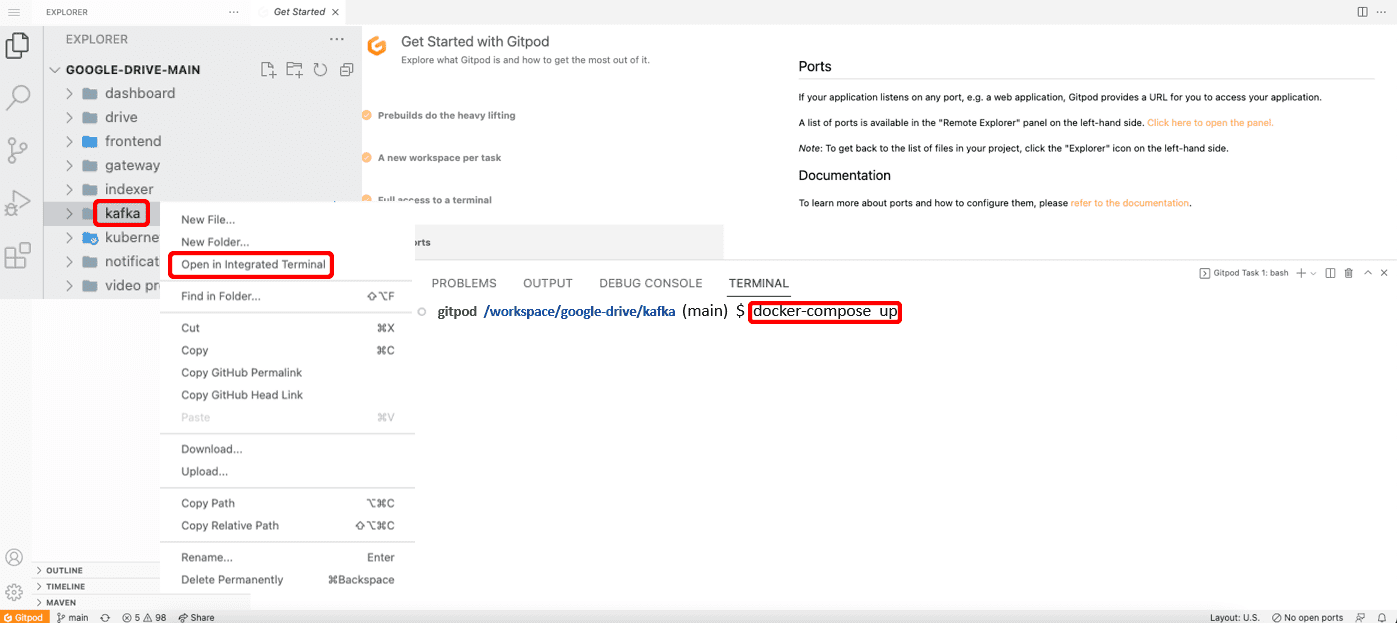Image resolution: width=1397 pixels, height=630 pixels.
Task: Open the Manage gear icon
Action: pyautogui.click(x=15, y=592)
